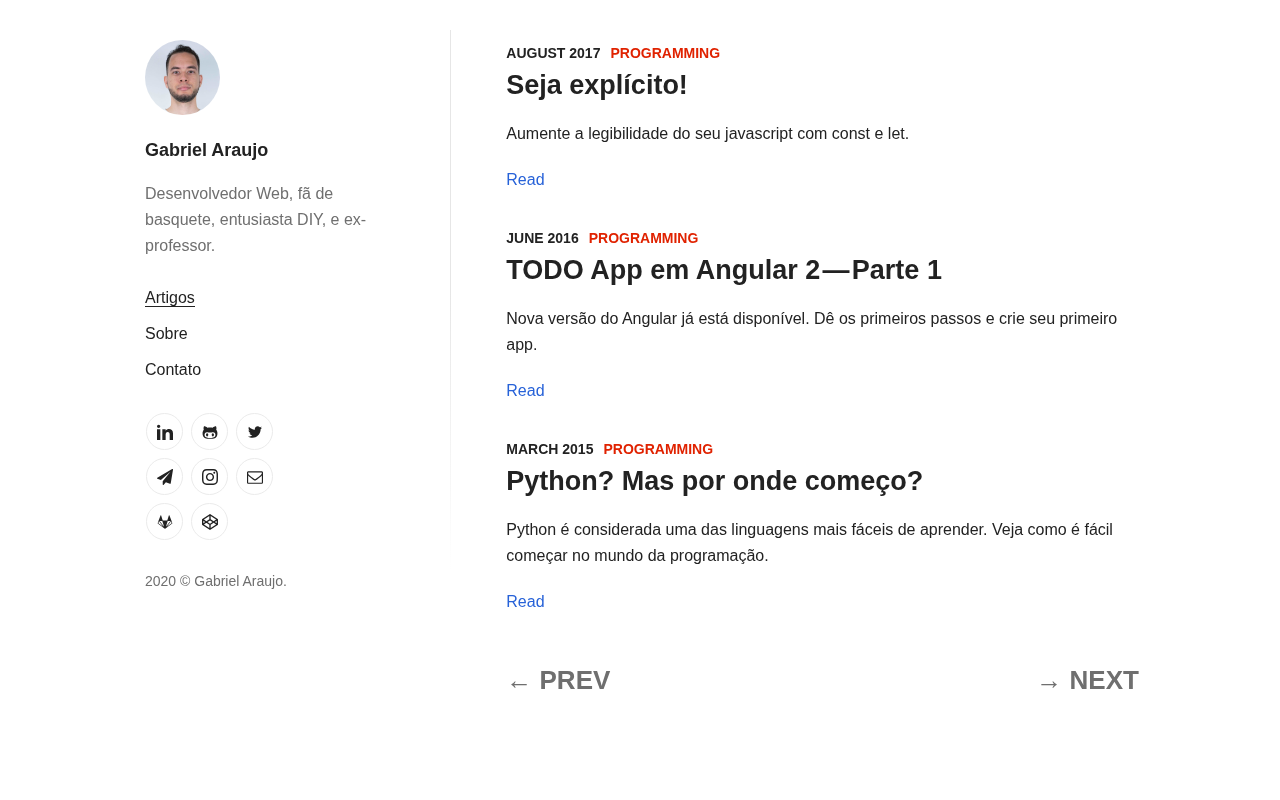
Task: Click the email envelope icon
Action: point(255,477)
